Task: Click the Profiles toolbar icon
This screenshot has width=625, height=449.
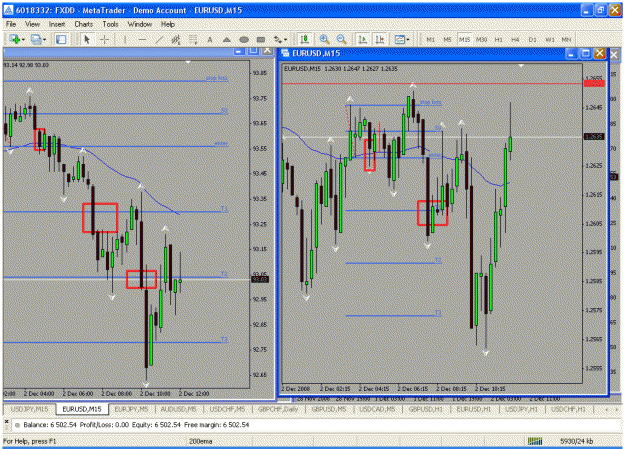Action: [x=36, y=39]
